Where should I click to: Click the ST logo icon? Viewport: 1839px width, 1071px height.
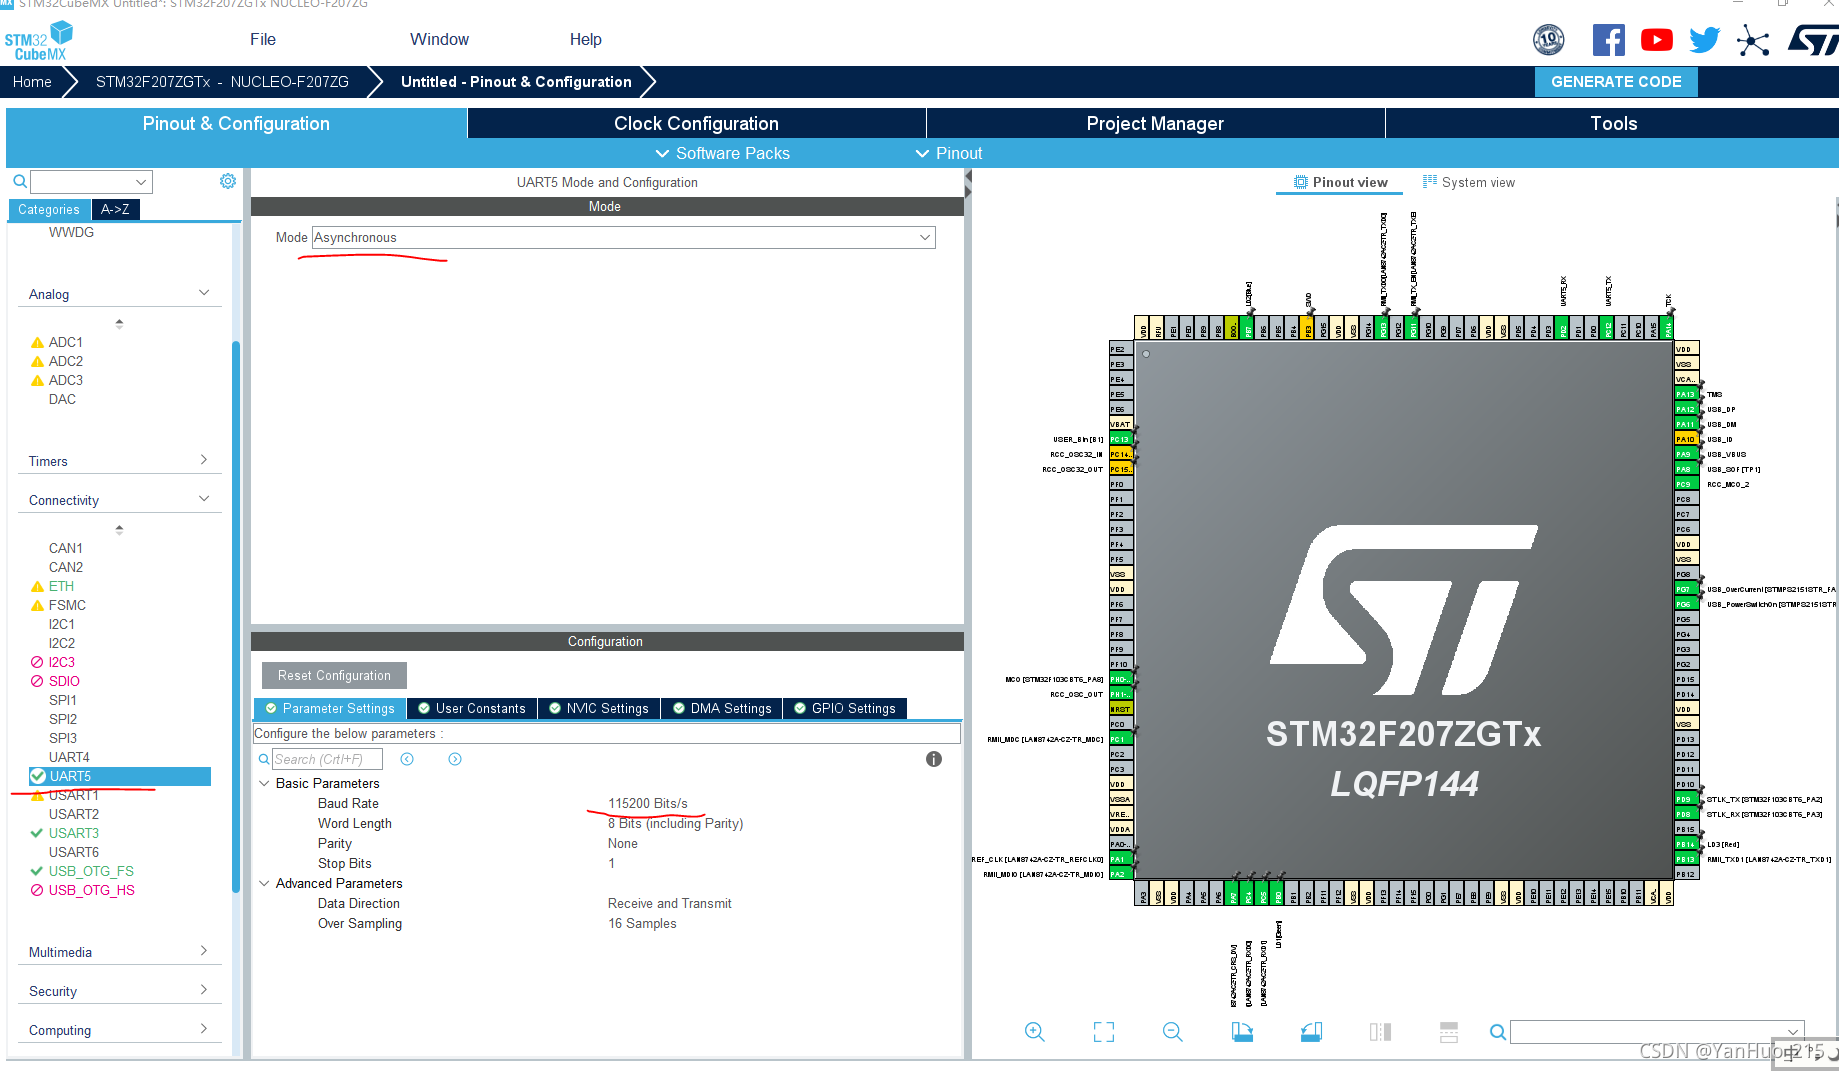coord(1813,40)
